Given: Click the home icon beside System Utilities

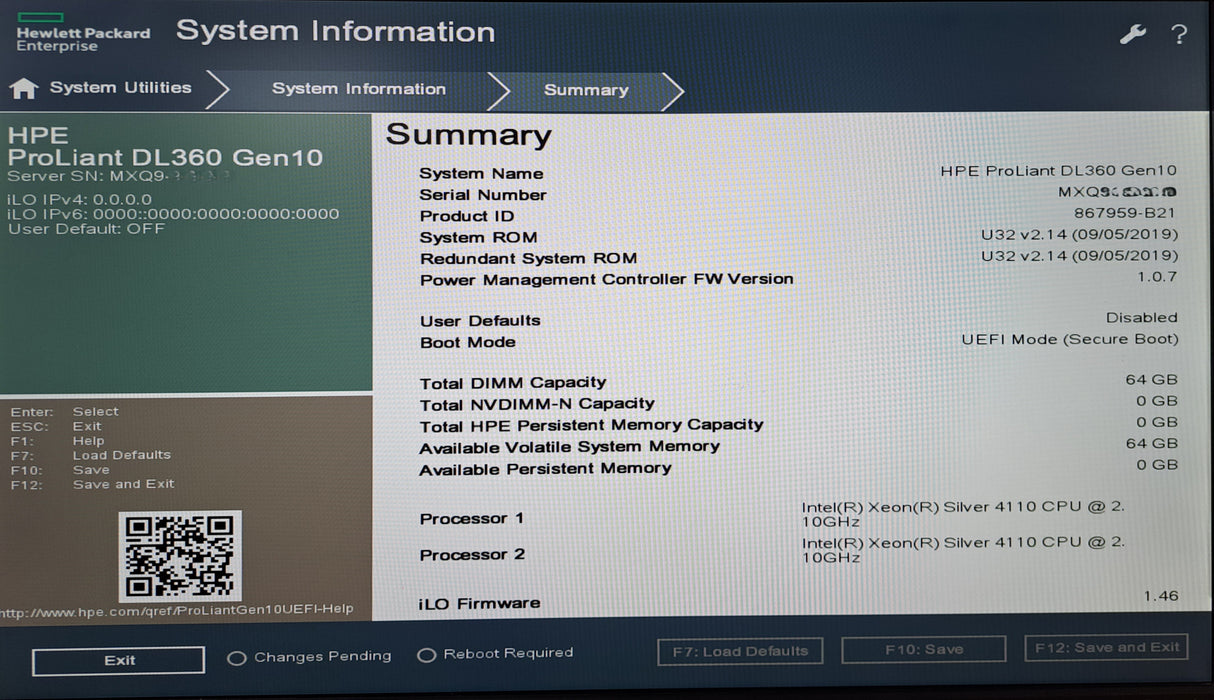Looking at the screenshot, I should (x=23, y=89).
